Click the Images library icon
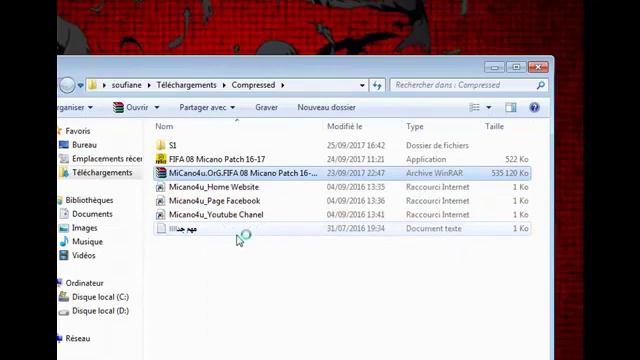 click(x=64, y=228)
